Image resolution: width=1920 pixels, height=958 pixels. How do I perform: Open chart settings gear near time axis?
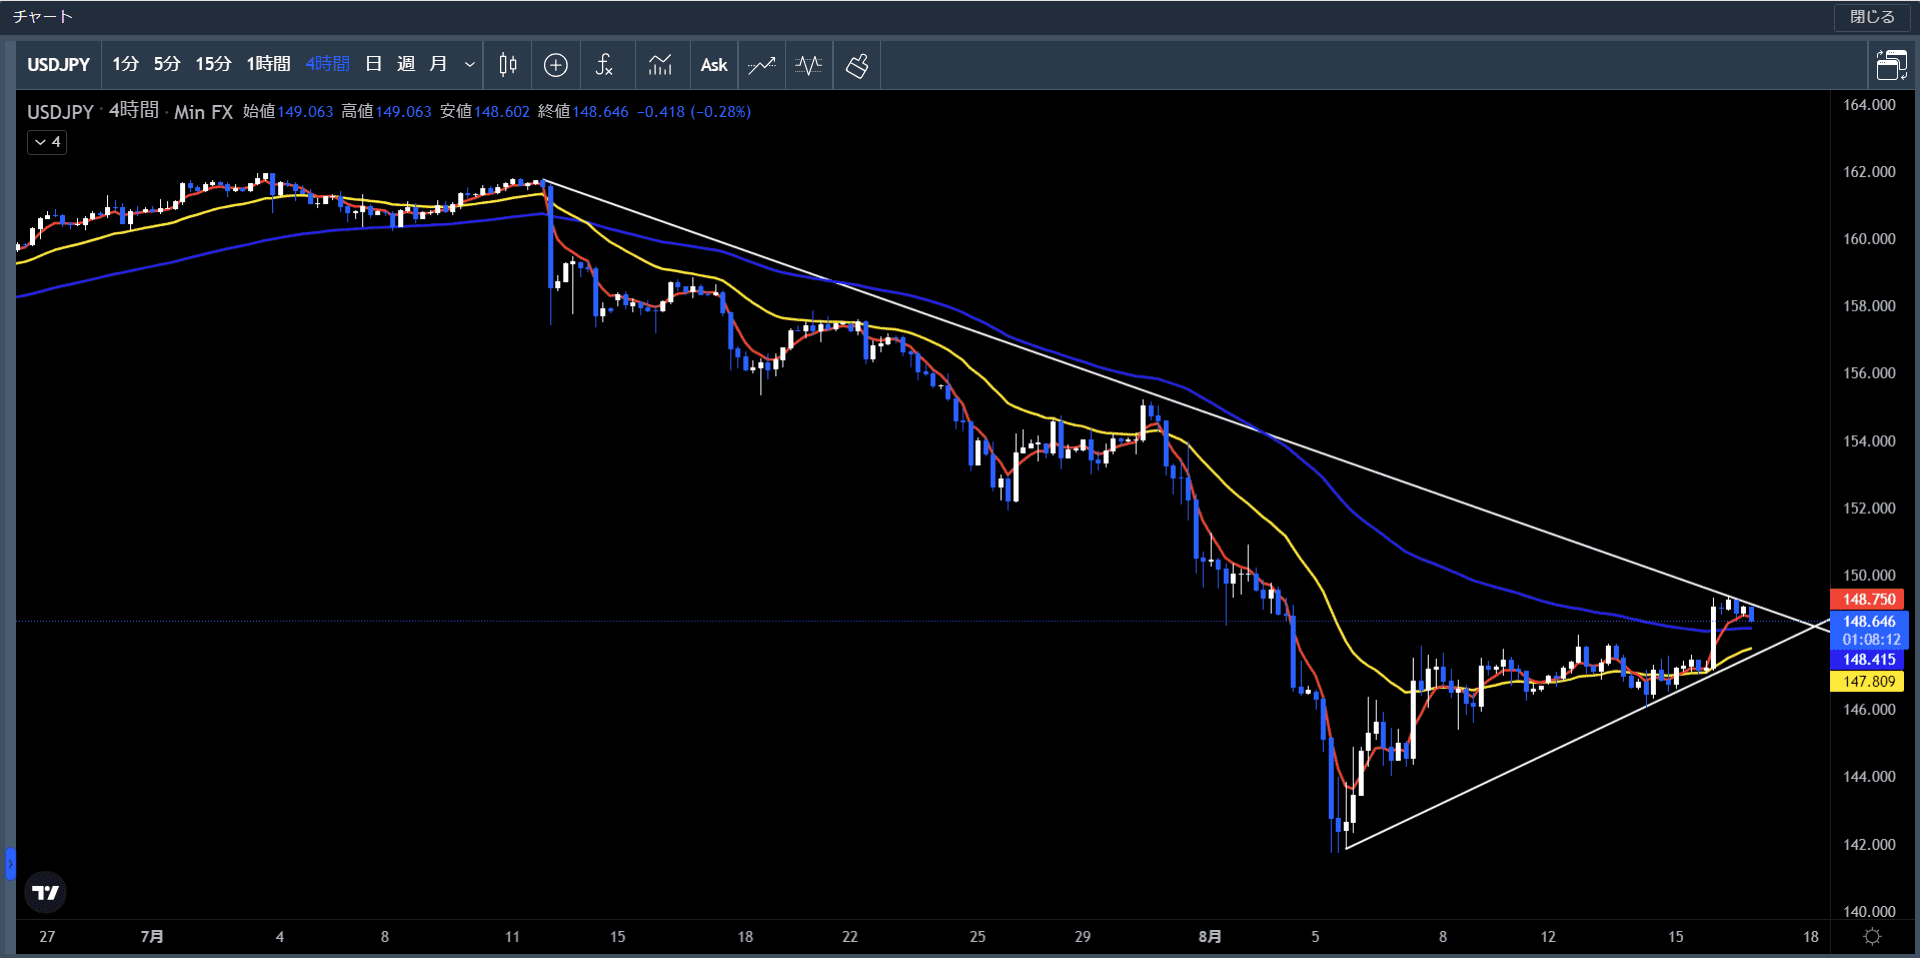[x=1873, y=937]
